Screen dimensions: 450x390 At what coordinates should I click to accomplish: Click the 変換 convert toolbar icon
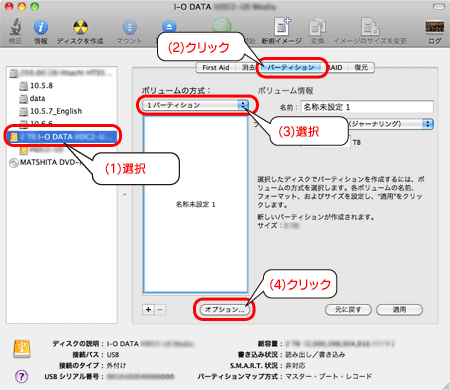(317, 27)
